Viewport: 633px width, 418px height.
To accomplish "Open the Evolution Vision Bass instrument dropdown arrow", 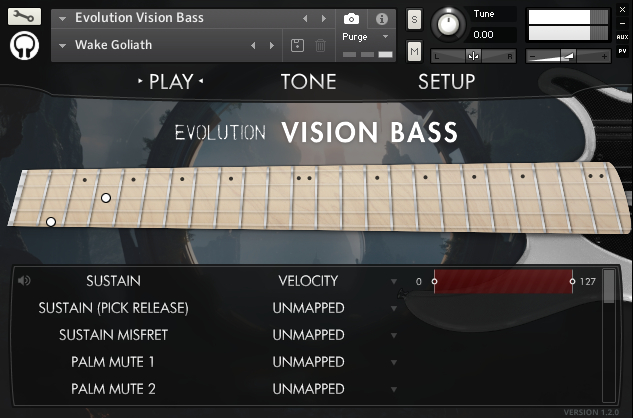I will [62, 19].
